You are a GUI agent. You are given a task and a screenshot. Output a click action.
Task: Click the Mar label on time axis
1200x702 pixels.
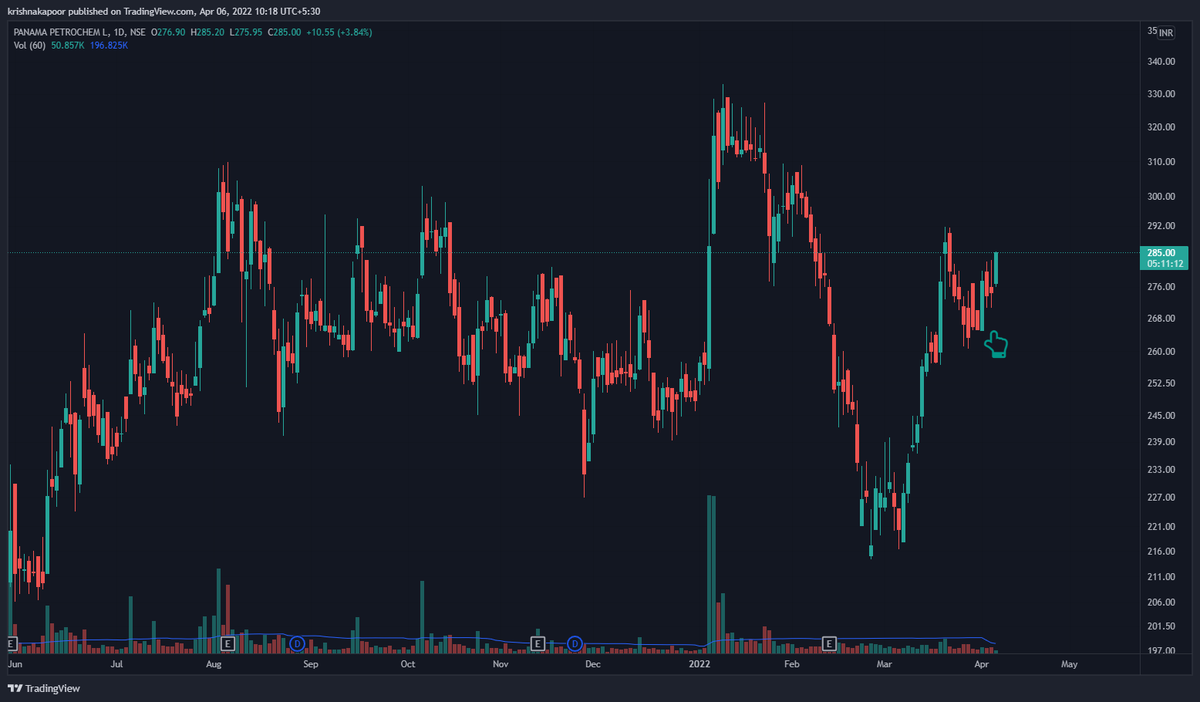tap(884, 664)
